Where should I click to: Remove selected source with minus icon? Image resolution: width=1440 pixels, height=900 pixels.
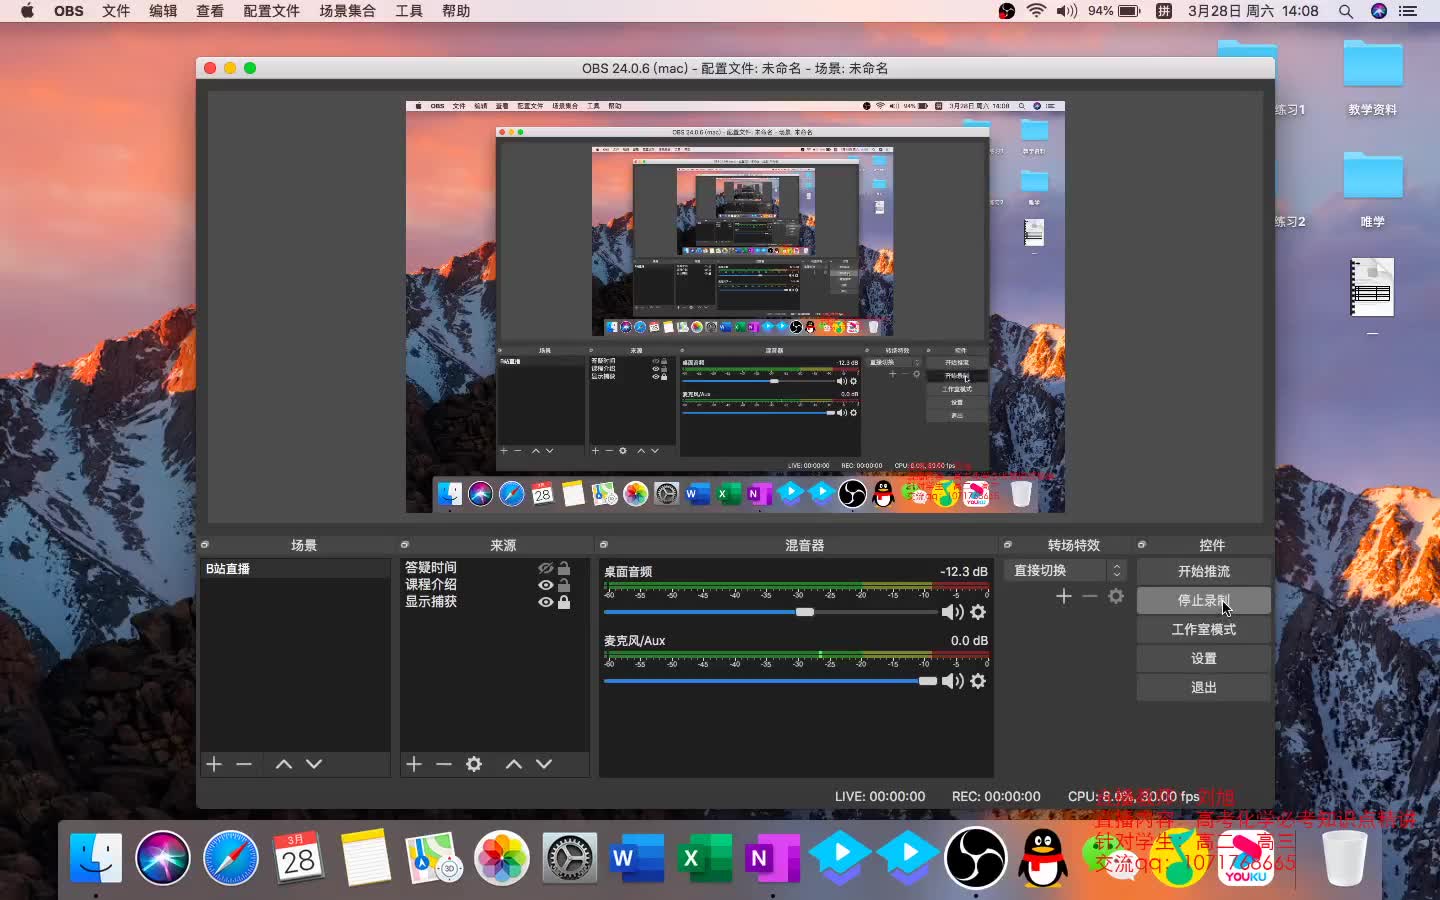(444, 764)
